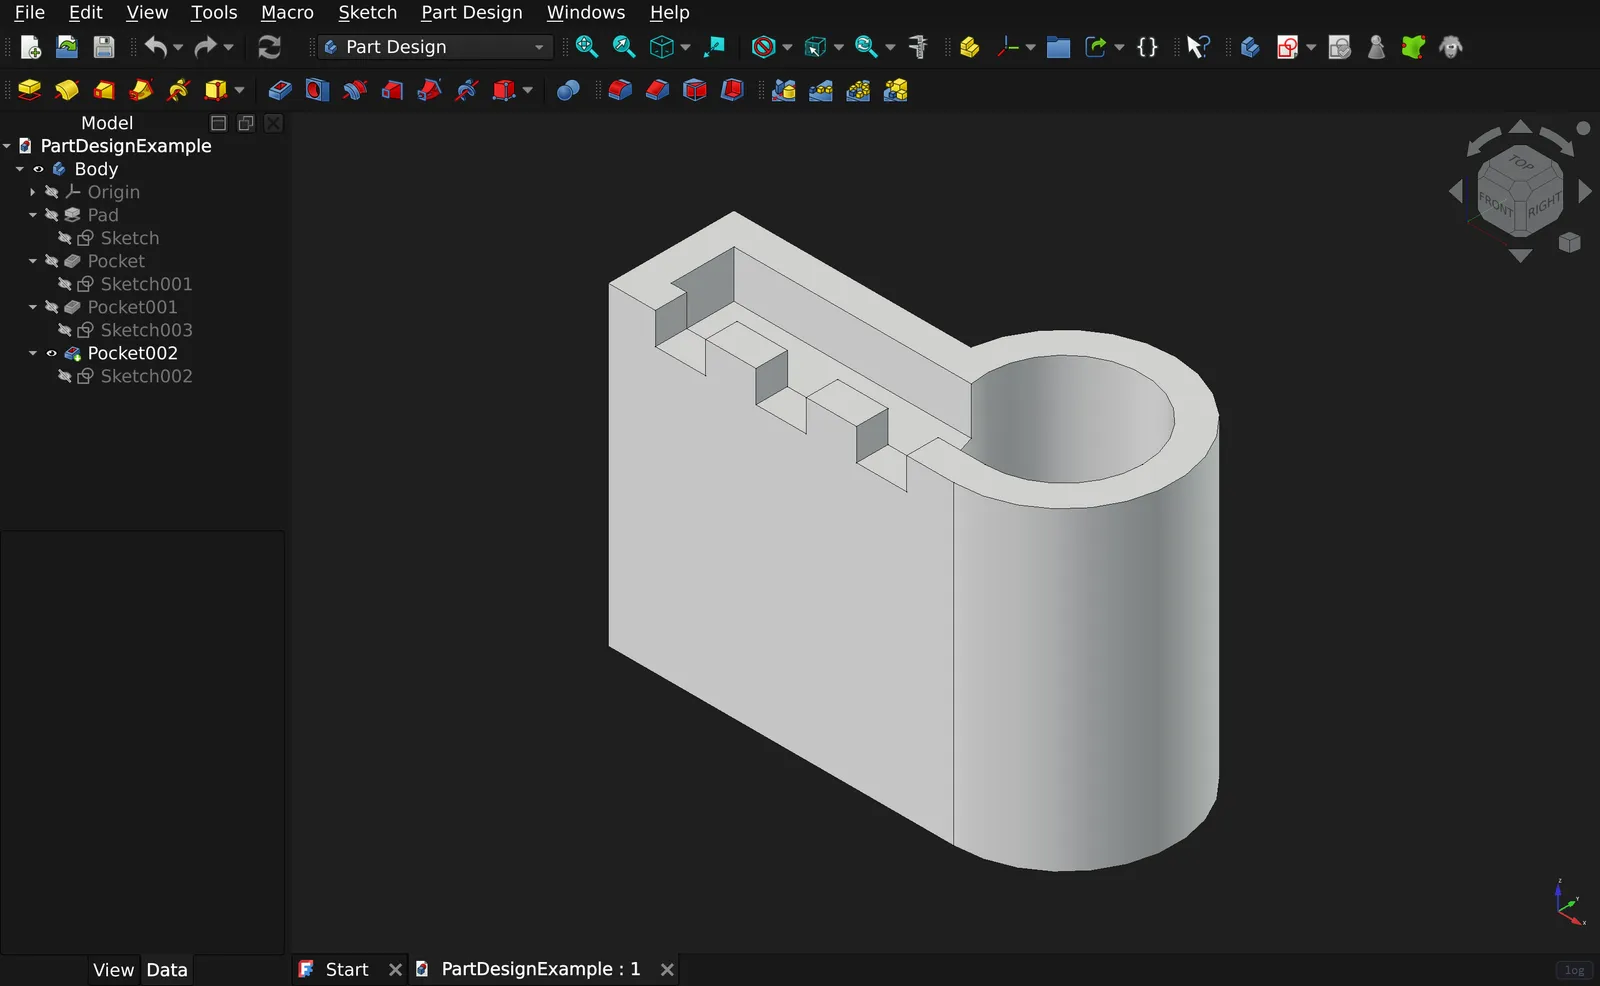1600x986 pixels.
Task: Click the Mirrored pattern icon
Action: pos(784,91)
